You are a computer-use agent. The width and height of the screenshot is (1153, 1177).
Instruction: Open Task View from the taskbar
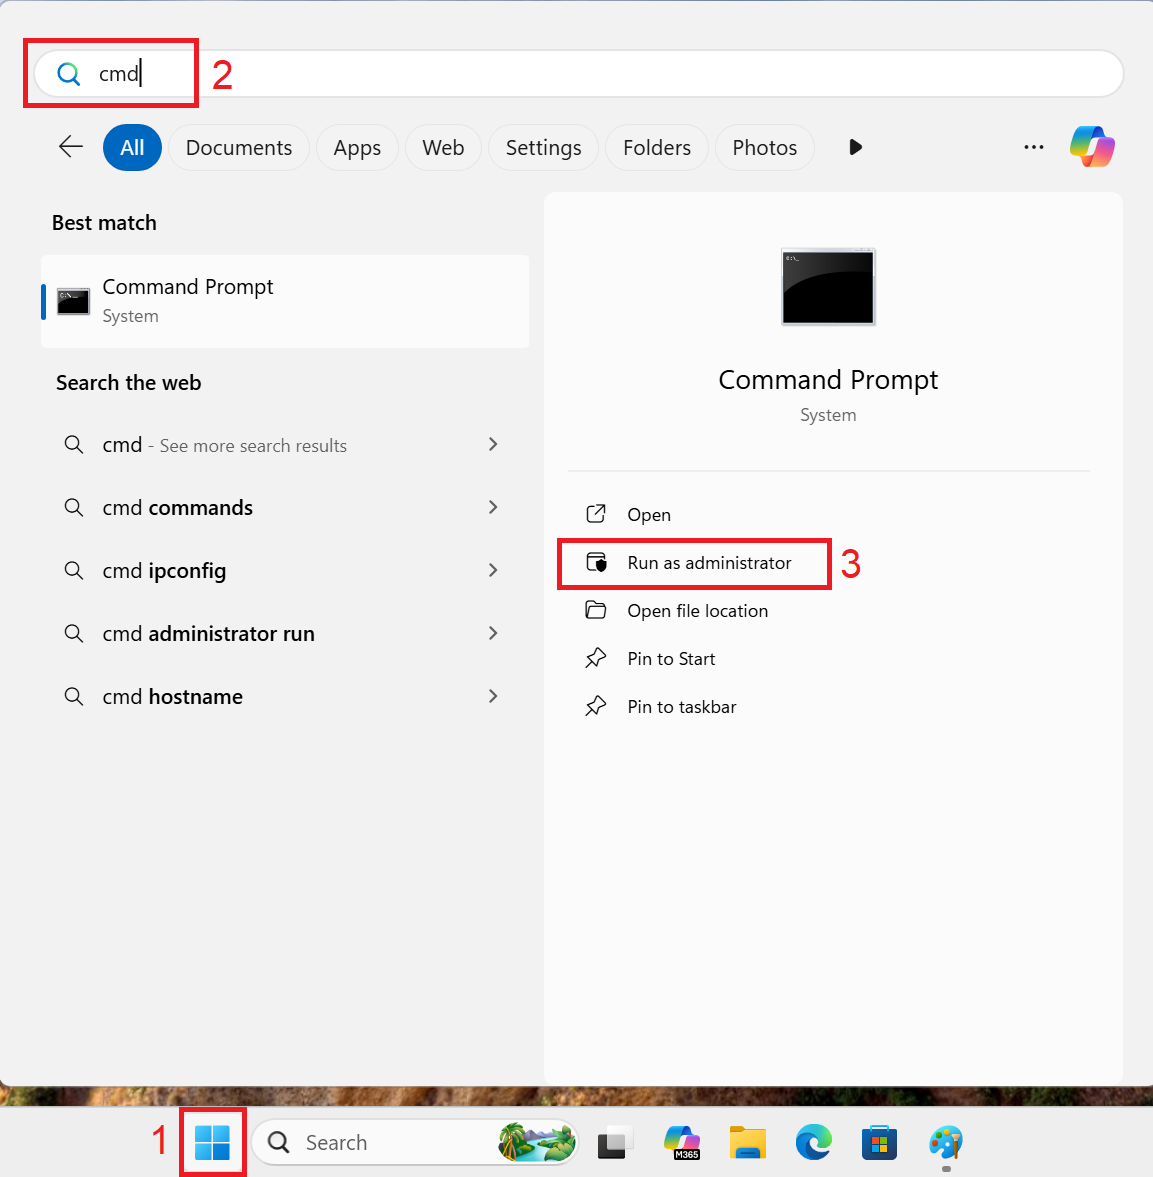click(615, 1142)
